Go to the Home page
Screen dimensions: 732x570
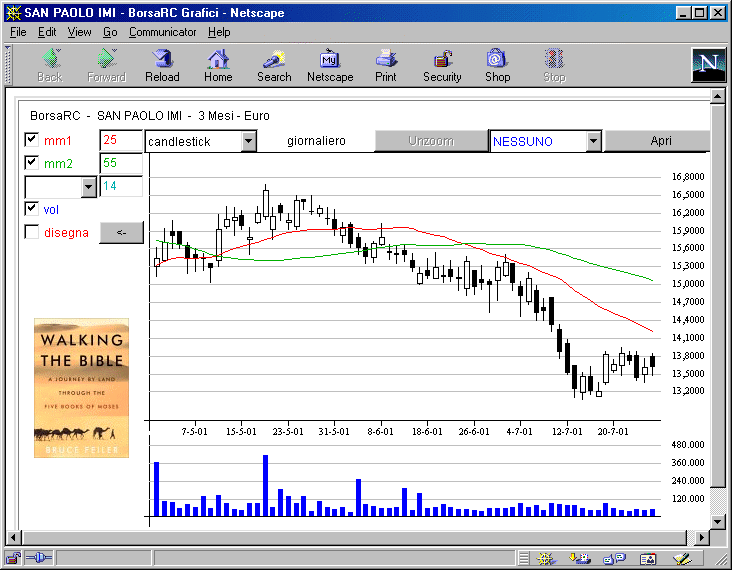[x=218, y=65]
